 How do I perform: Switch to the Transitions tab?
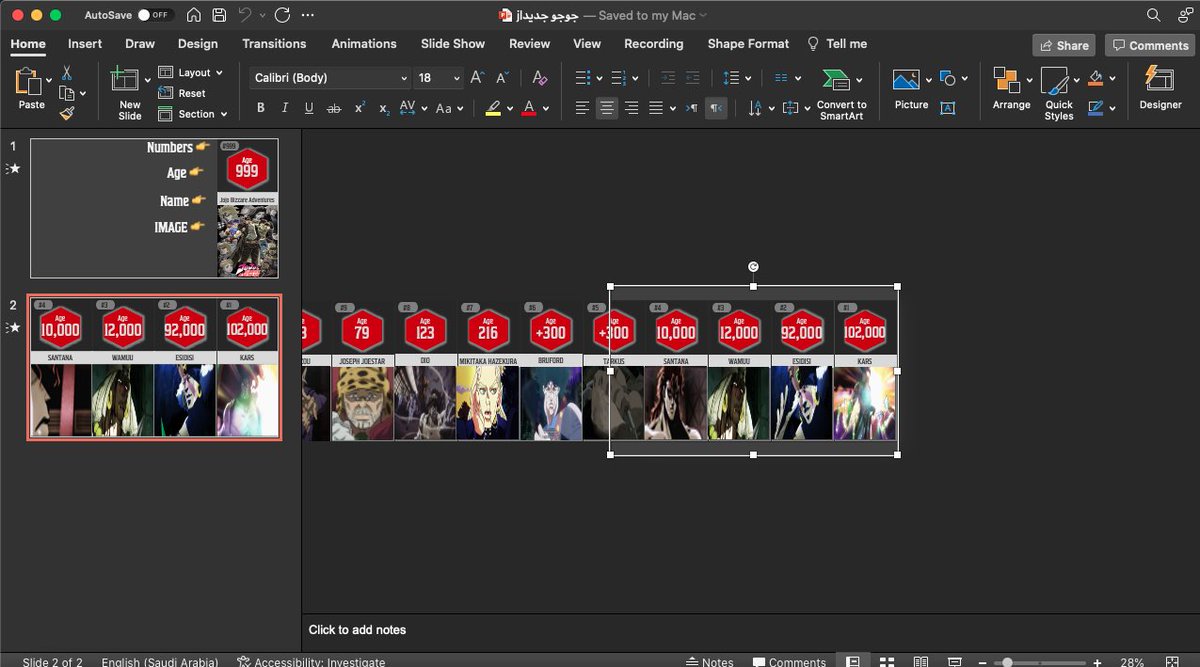274,44
